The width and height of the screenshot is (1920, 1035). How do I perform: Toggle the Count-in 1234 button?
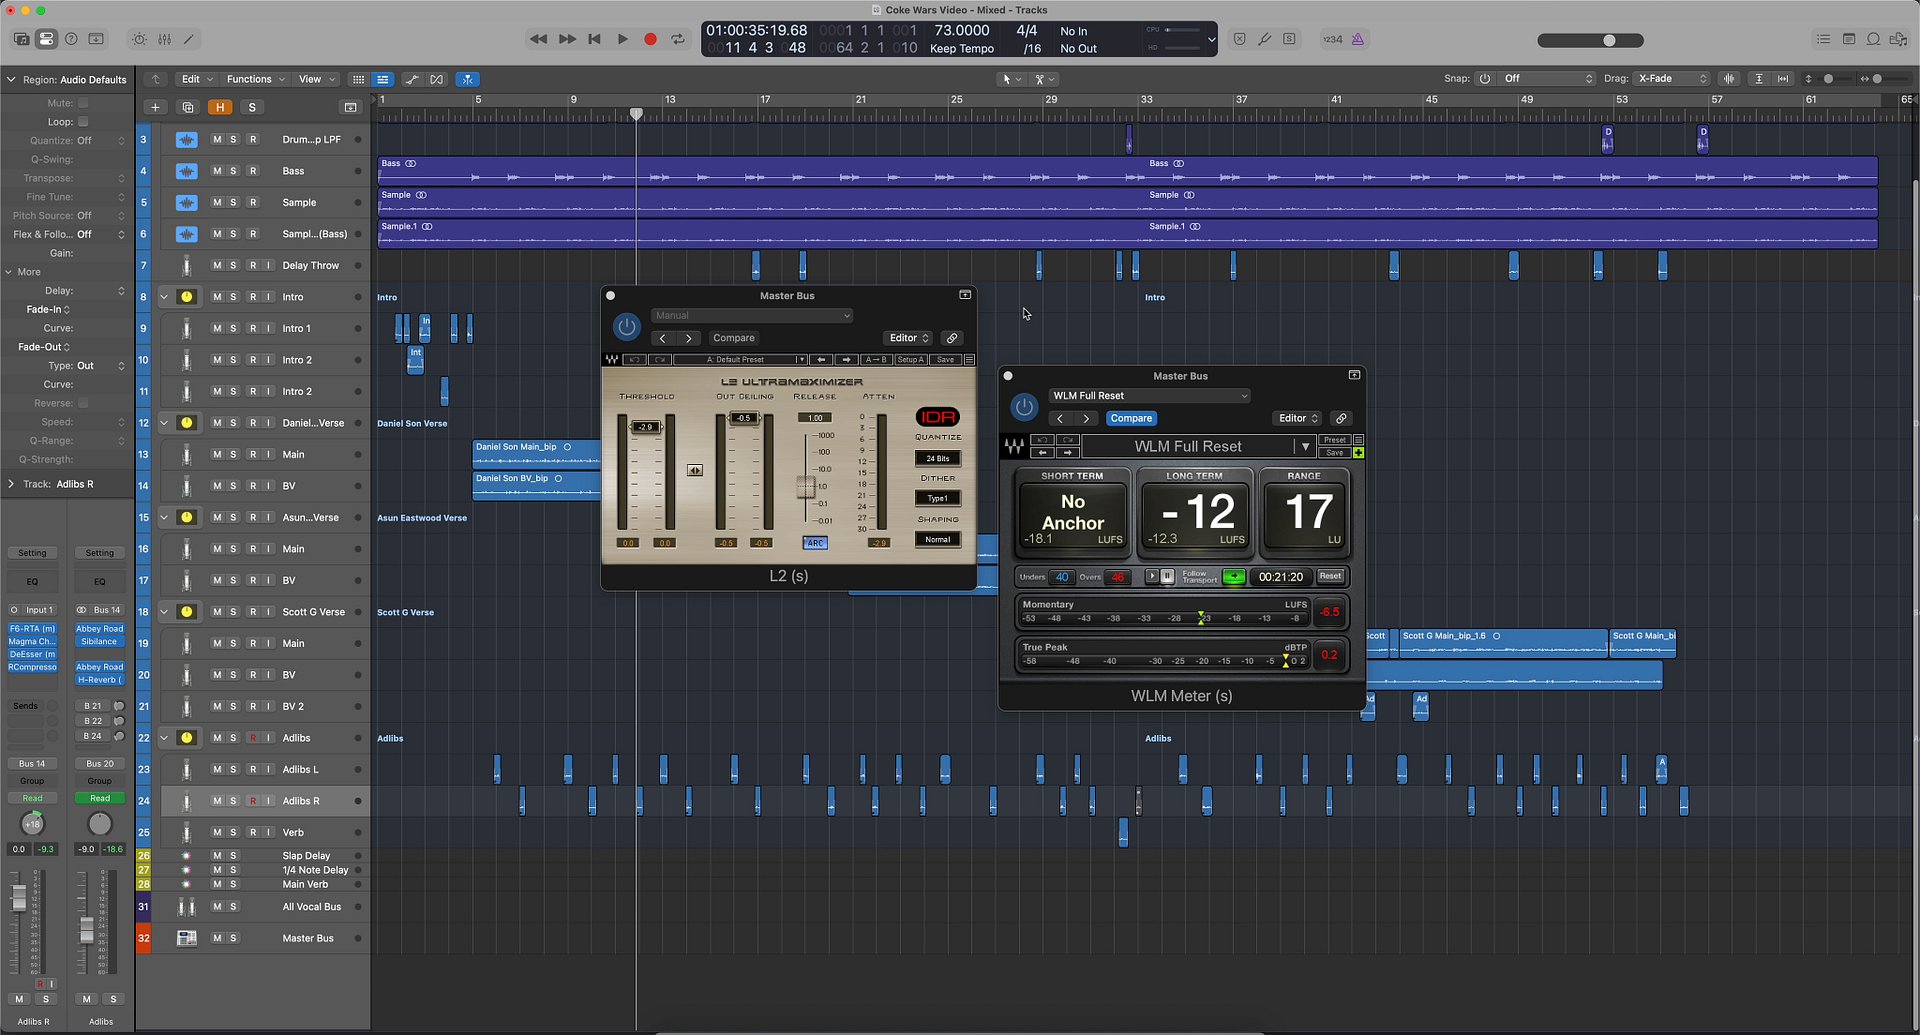[x=1332, y=39]
